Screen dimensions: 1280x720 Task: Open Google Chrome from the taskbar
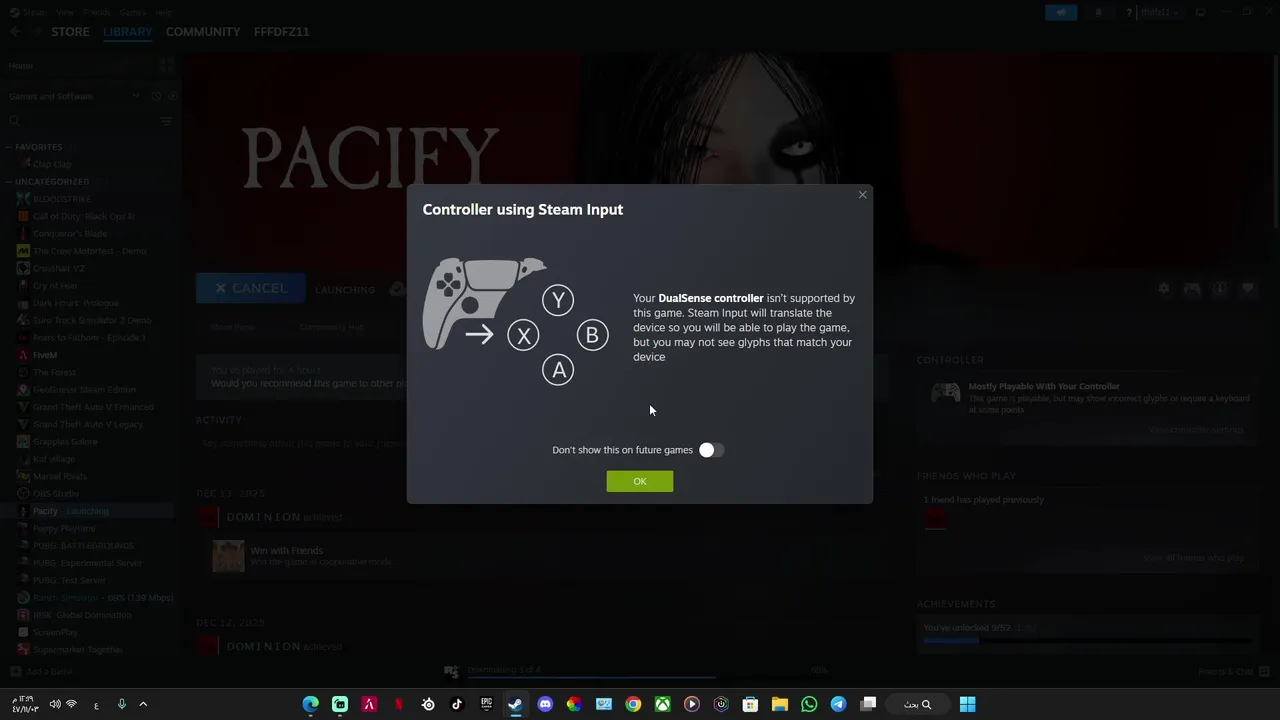point(633,704)
